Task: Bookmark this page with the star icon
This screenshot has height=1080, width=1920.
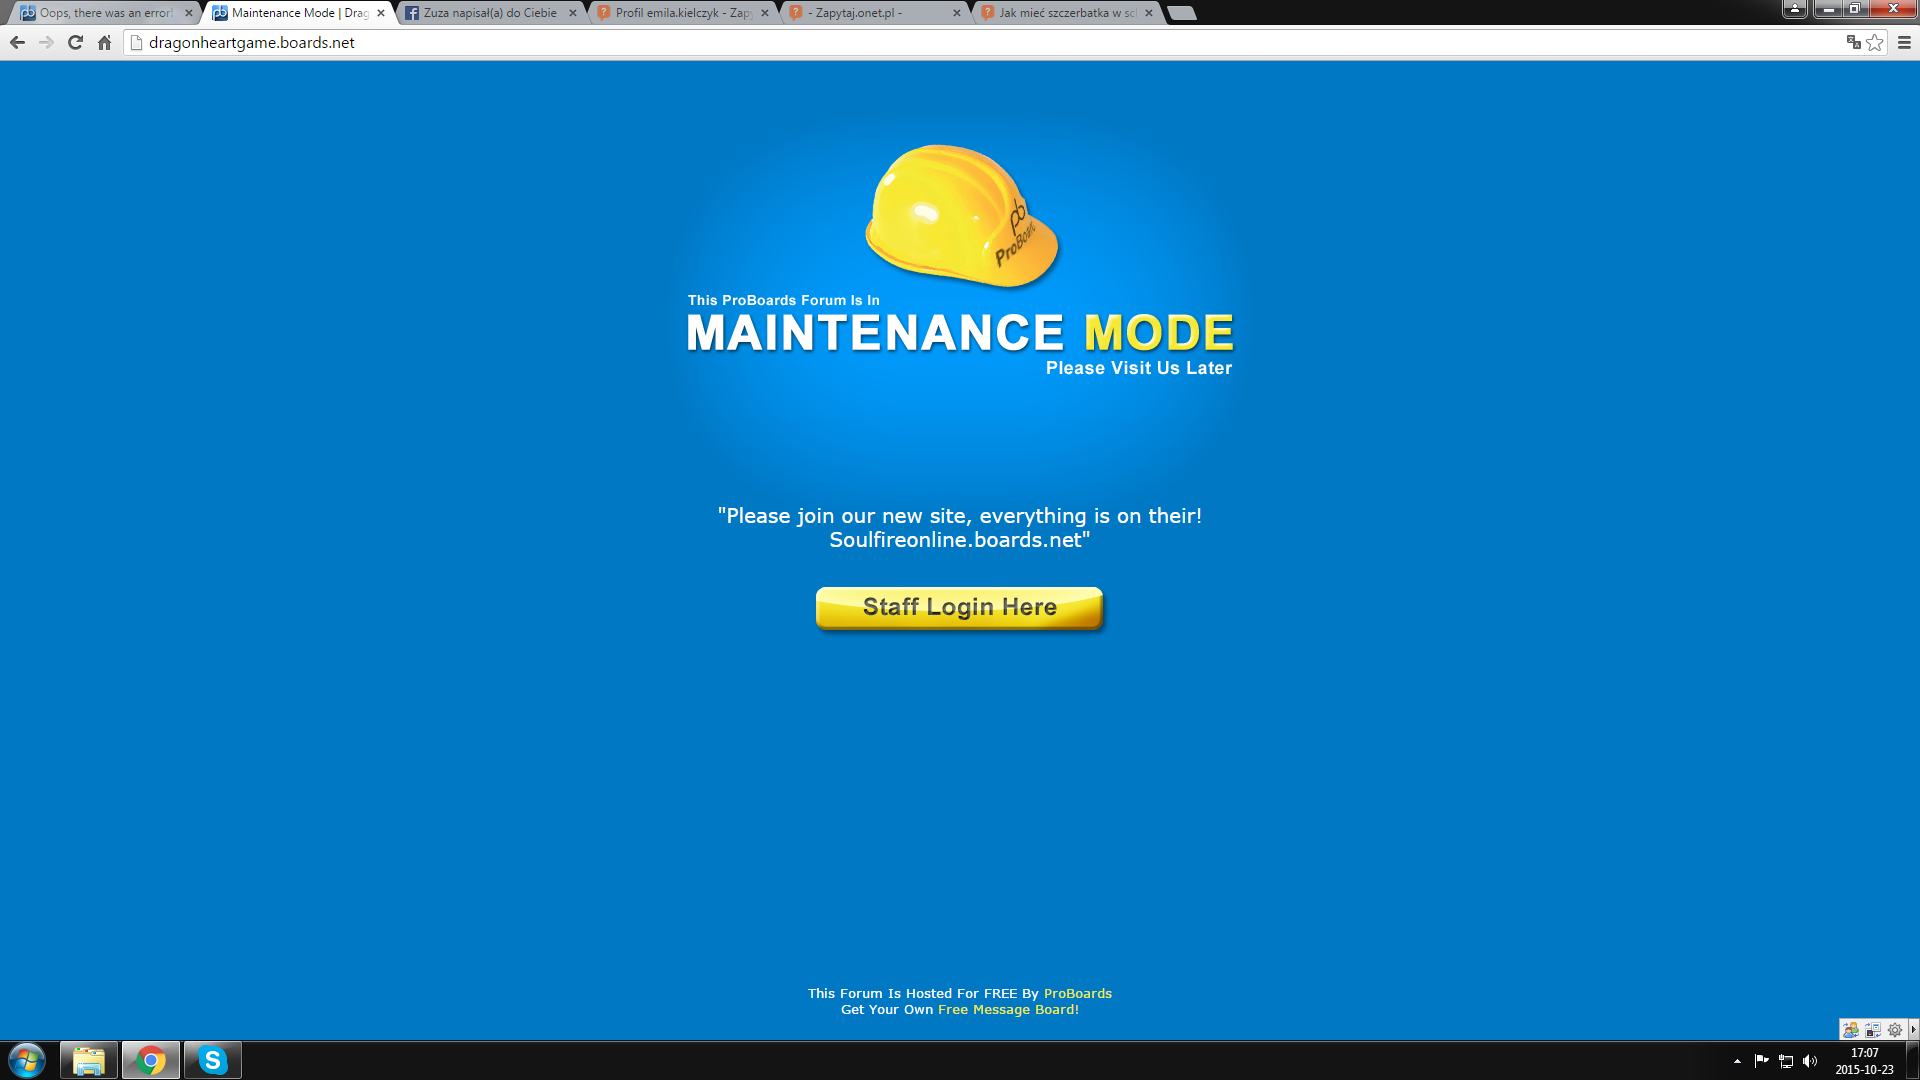Action: (1875, 42)
